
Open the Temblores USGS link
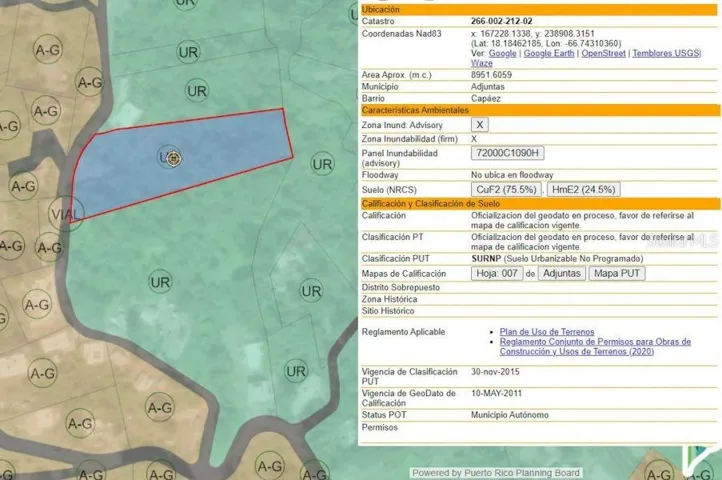pyautogui.click(x=666, y=53)
